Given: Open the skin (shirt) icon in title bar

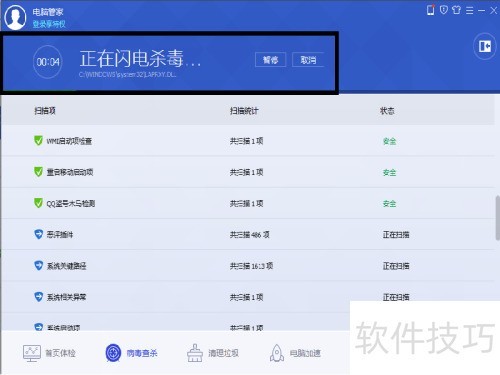Looking at the screenshot, I should 456,10.
